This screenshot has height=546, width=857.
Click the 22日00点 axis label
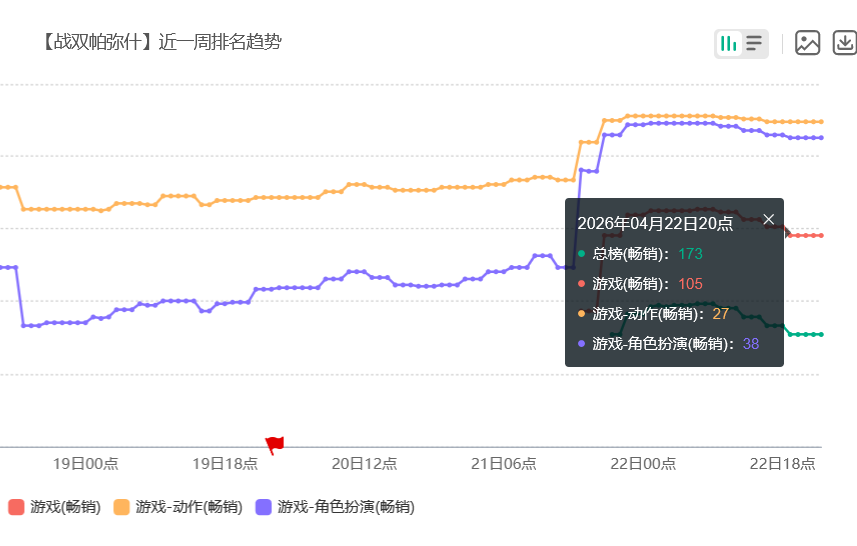(643, 464)
